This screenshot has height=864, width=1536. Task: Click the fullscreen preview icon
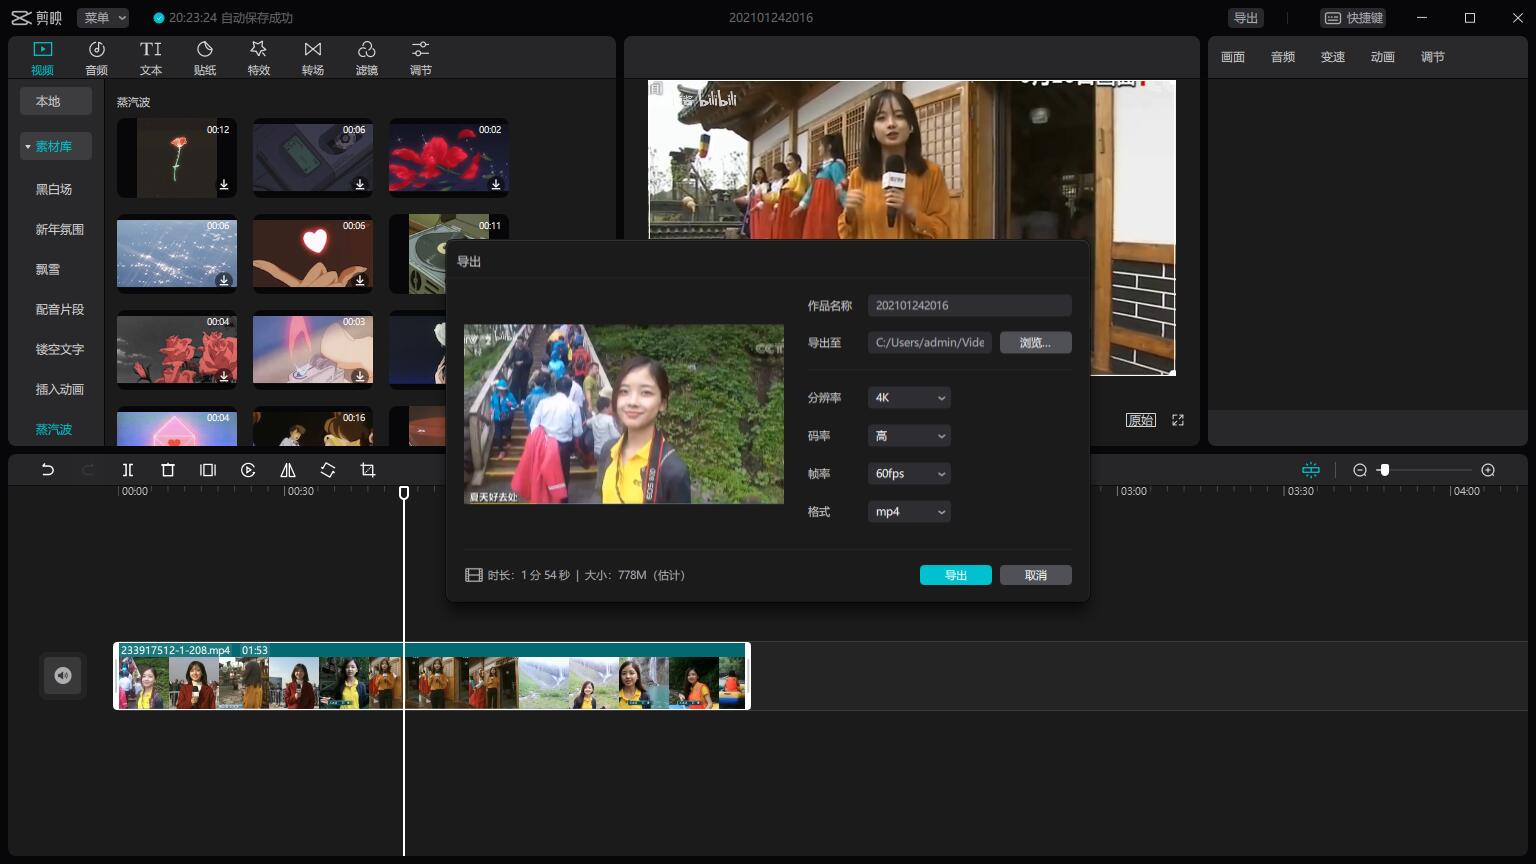[1178, 420]
